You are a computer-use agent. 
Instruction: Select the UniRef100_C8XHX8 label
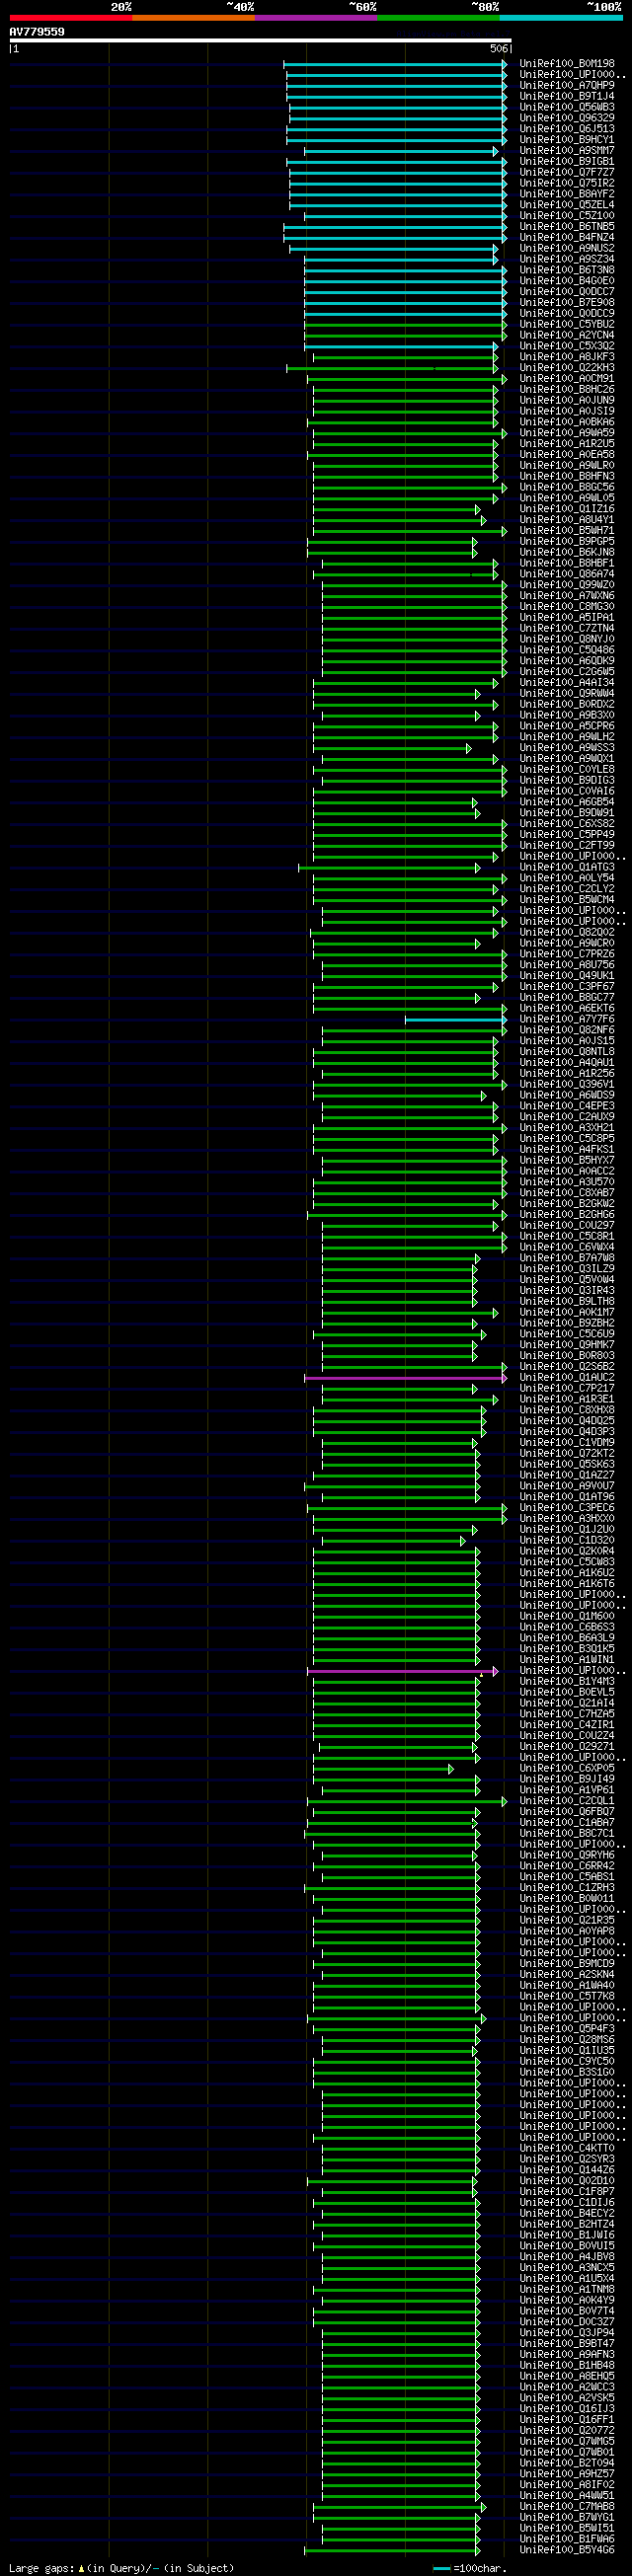[567, 1411]
